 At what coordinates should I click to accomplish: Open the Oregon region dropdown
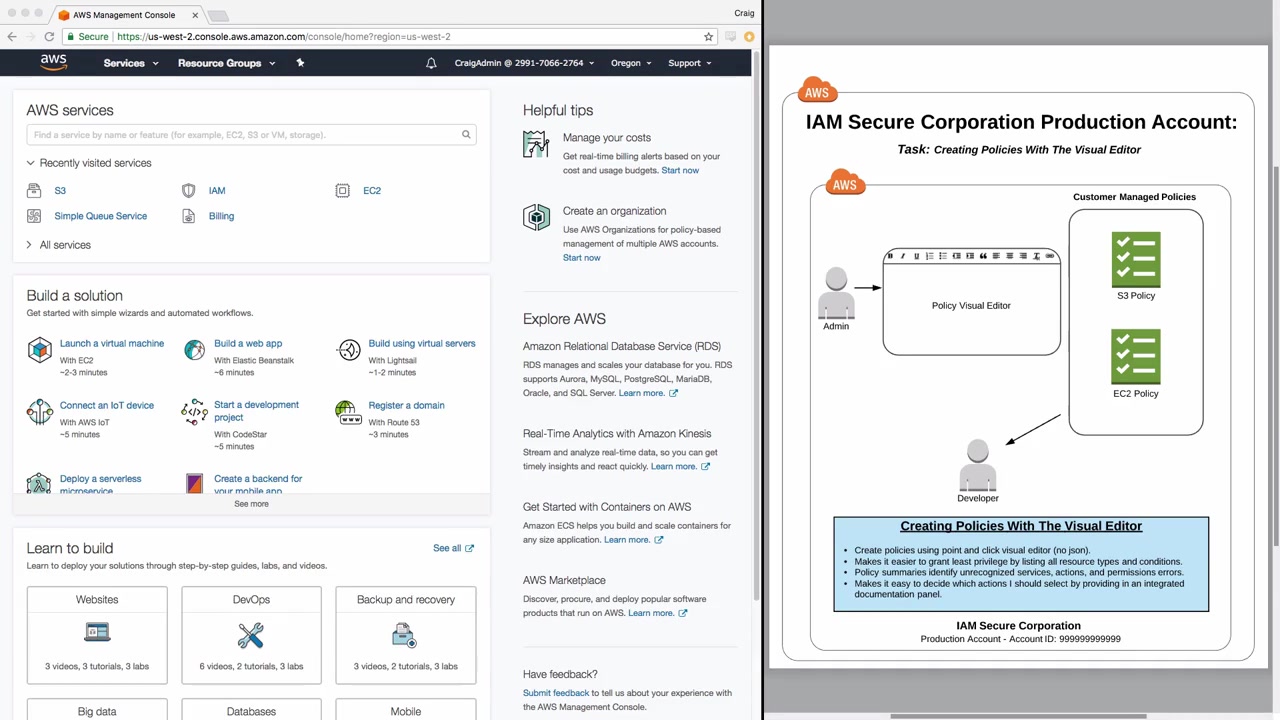click(631, 63)
